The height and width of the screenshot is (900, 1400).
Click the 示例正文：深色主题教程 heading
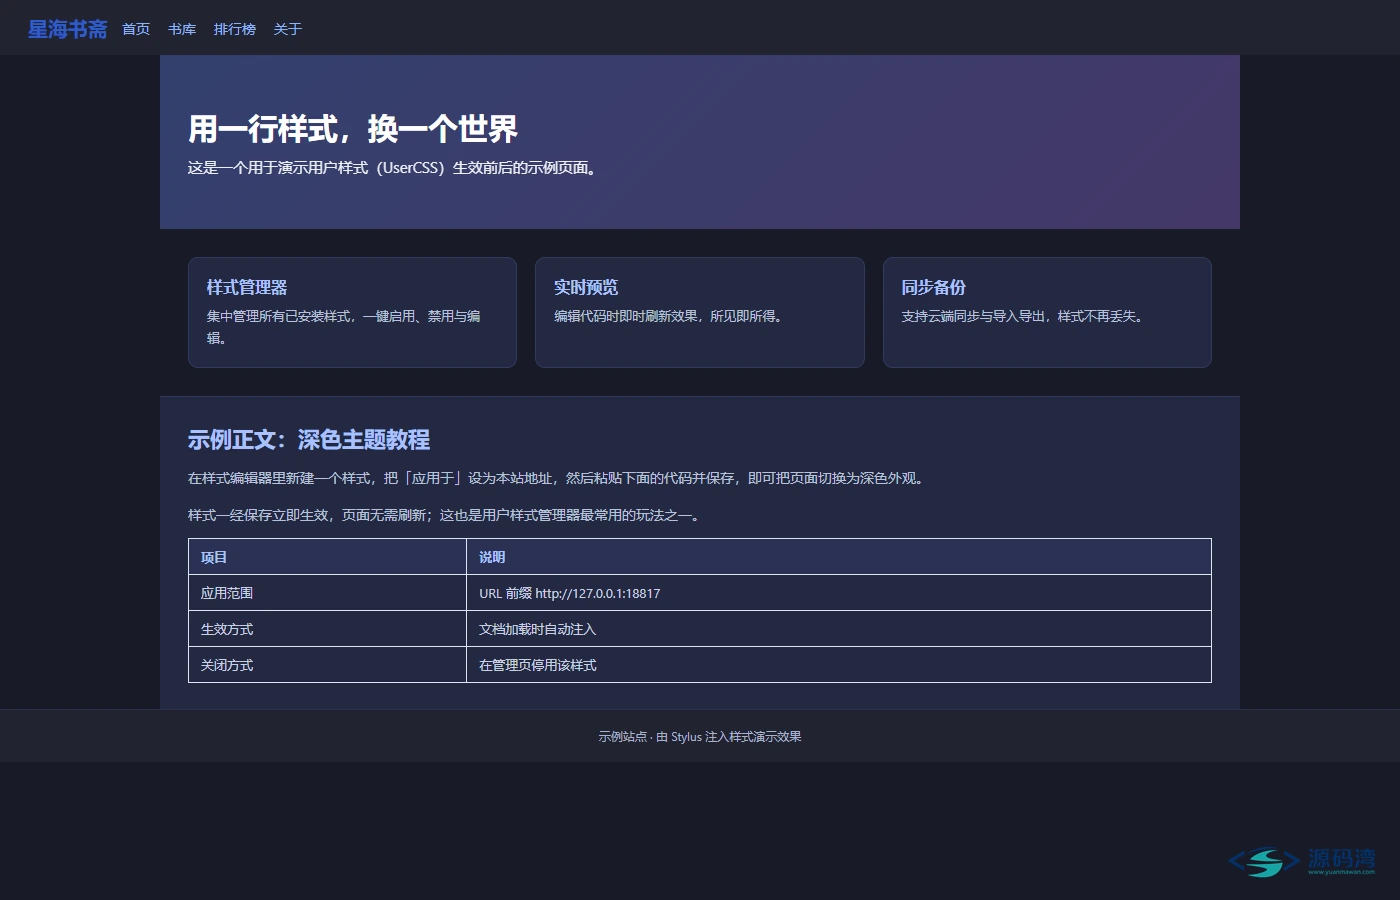tap(309, 440)
